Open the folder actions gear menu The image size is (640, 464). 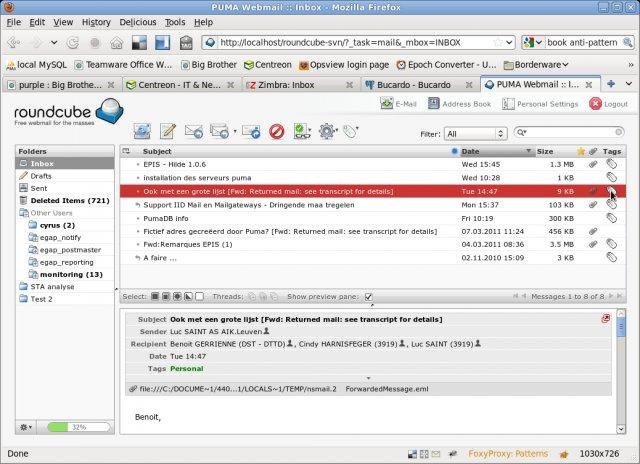coord(26,427)
